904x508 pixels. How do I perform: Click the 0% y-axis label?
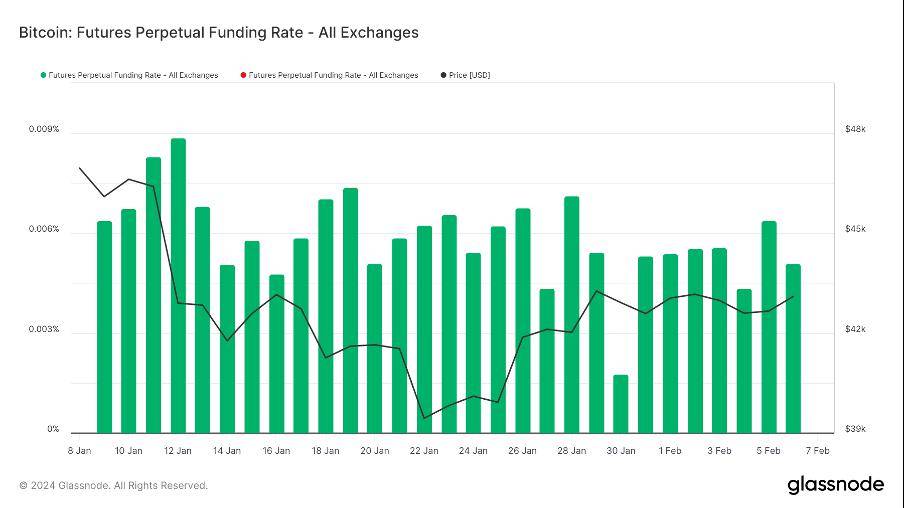coord(53,429)
